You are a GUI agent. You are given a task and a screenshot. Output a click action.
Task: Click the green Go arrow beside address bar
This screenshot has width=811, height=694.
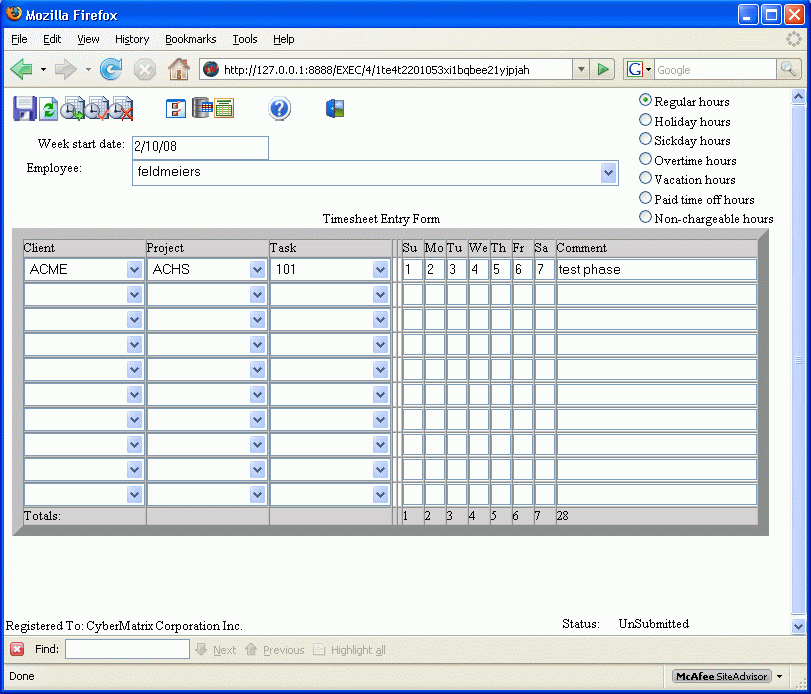pos(603,69)
